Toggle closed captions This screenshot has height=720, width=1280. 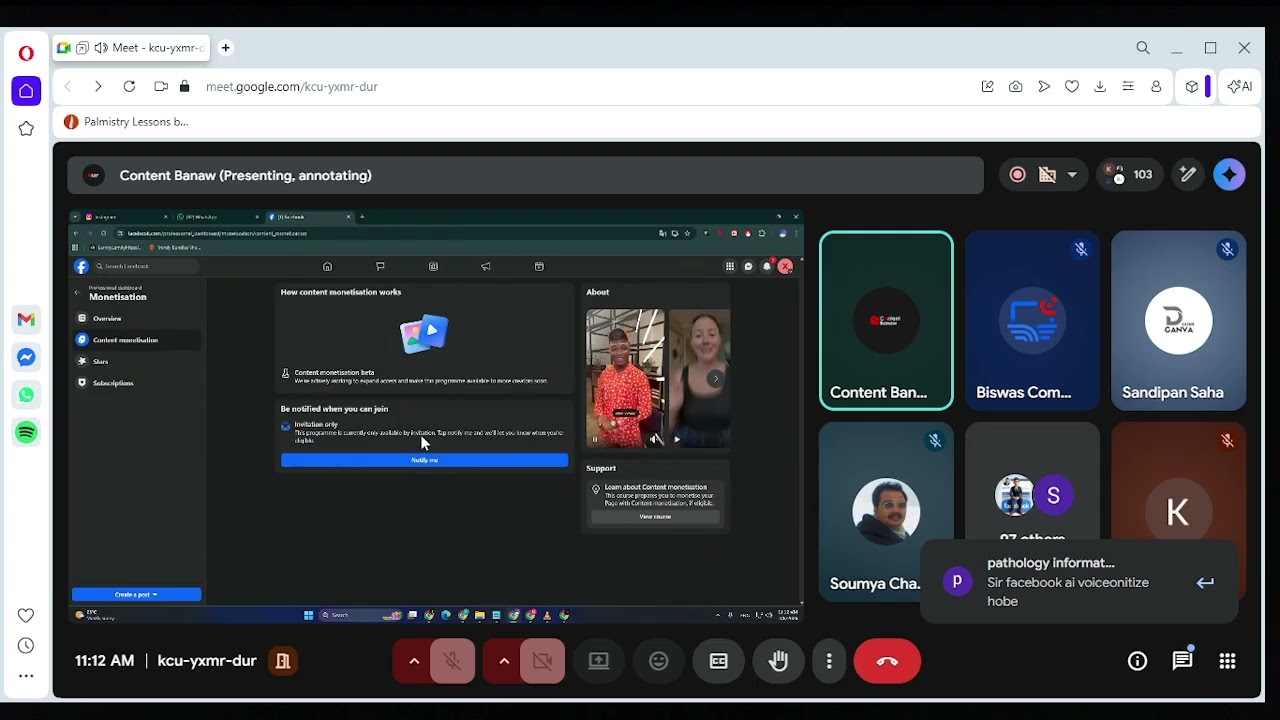pyautogui.click(x=718, y=661)
